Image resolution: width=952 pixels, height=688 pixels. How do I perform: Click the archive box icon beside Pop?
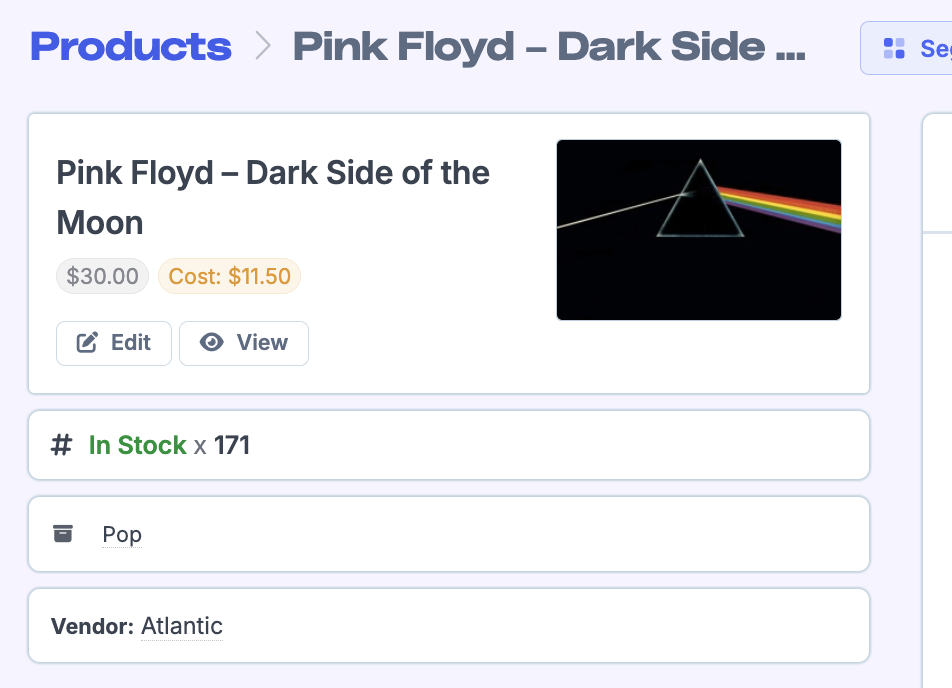tap(63, 534)
